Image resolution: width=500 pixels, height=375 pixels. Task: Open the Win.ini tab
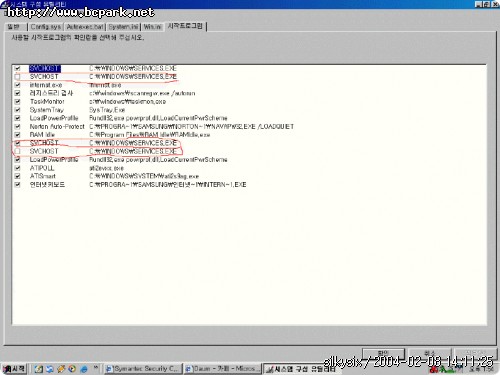[153, 27]
